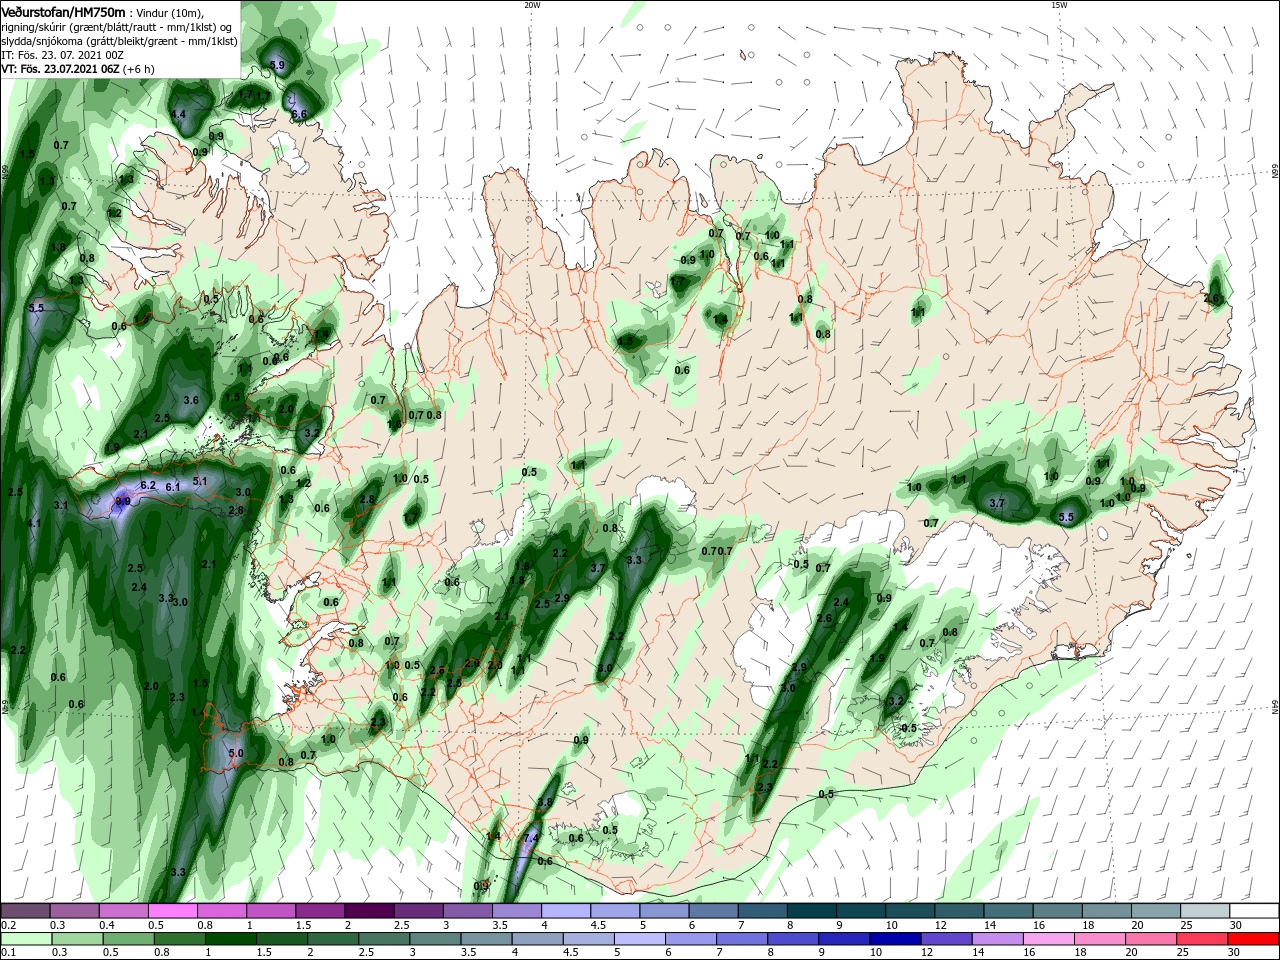This screenshot has width=1280, height=960.
Task: Click the 7.4 precipitation value on the map
Action: [x=532, y=838]
